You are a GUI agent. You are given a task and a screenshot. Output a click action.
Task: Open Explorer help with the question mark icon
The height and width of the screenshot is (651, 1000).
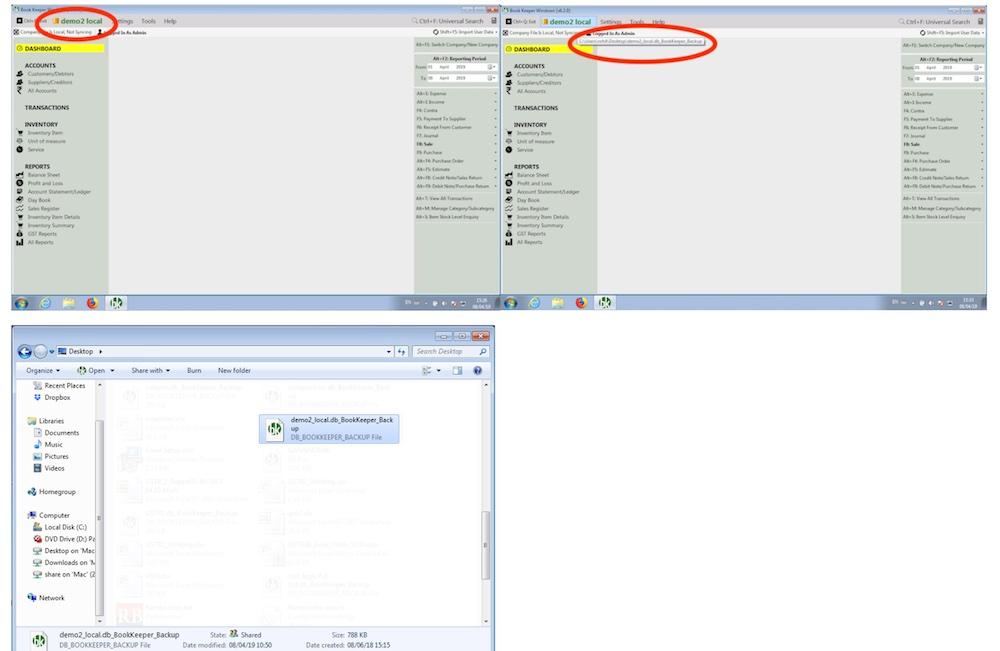[478, 370]
